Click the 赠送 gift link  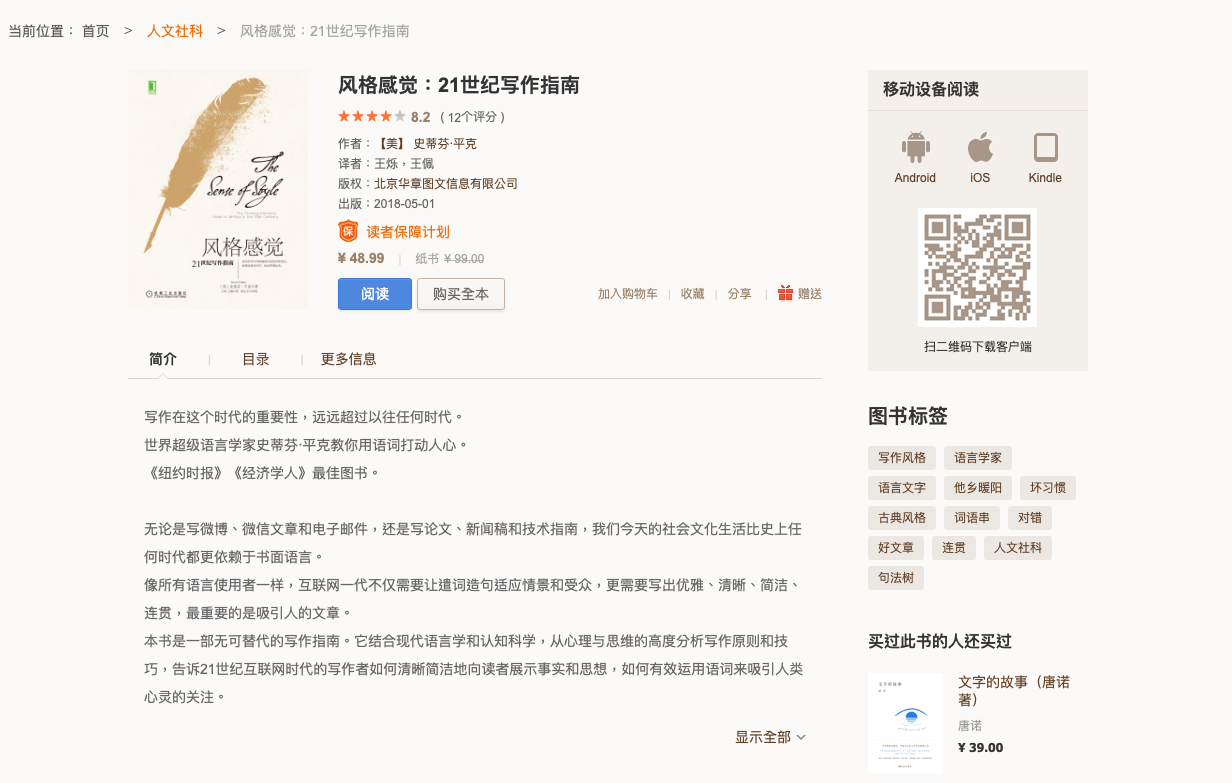810,294
